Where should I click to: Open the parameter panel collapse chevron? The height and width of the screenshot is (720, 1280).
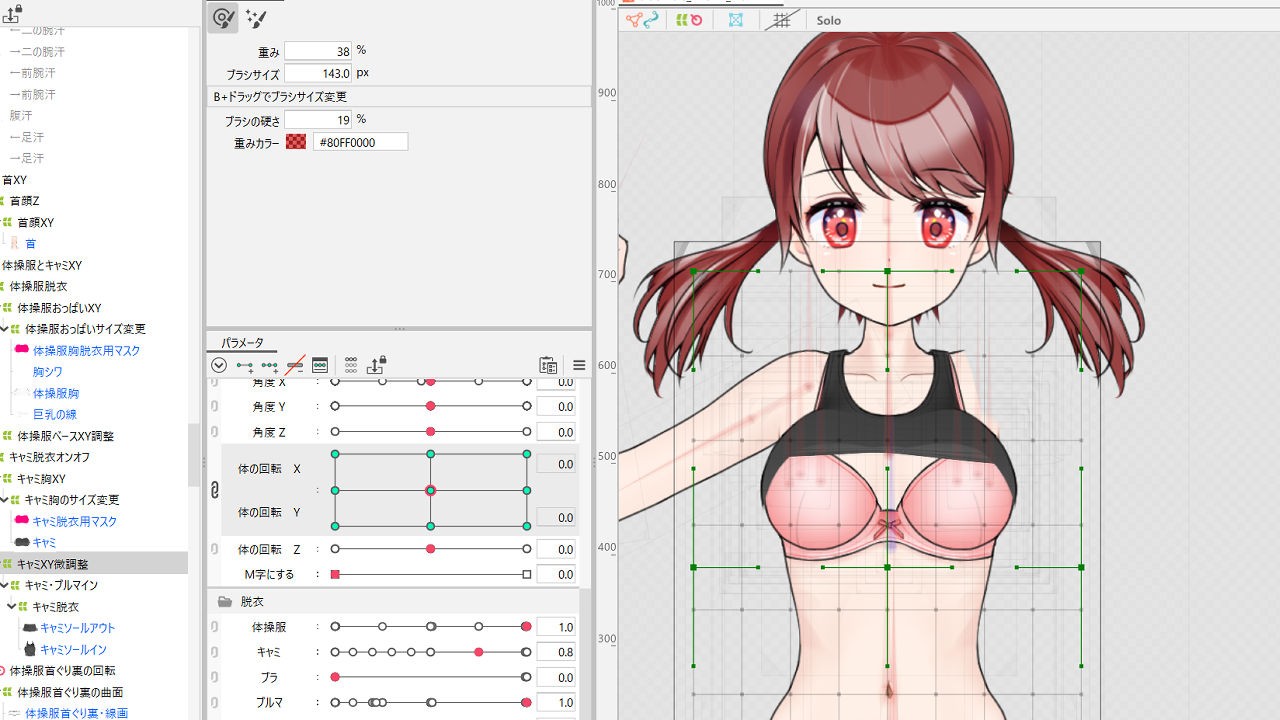point(218,365)
